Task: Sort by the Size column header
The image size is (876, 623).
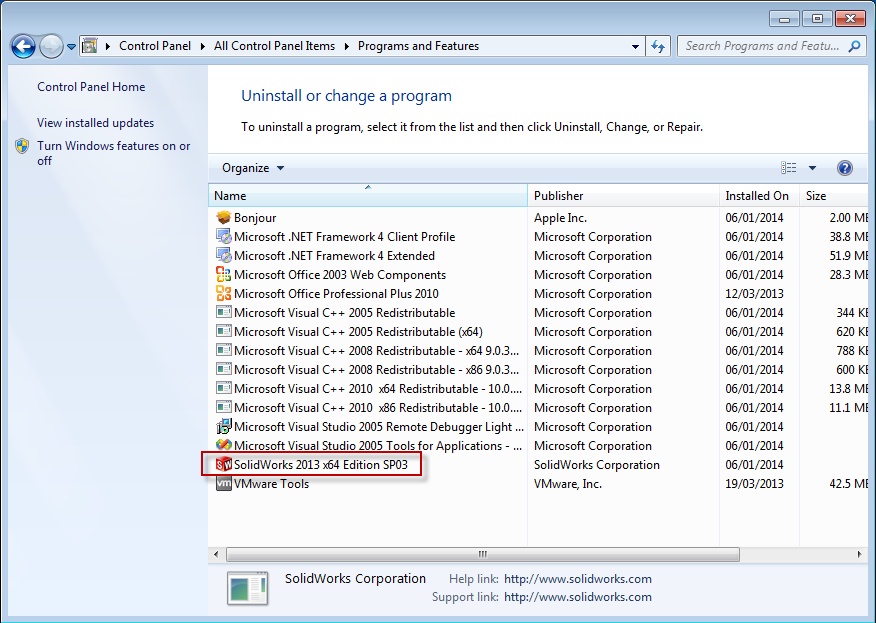Action: pyautogui.click(x=835, y=196)
